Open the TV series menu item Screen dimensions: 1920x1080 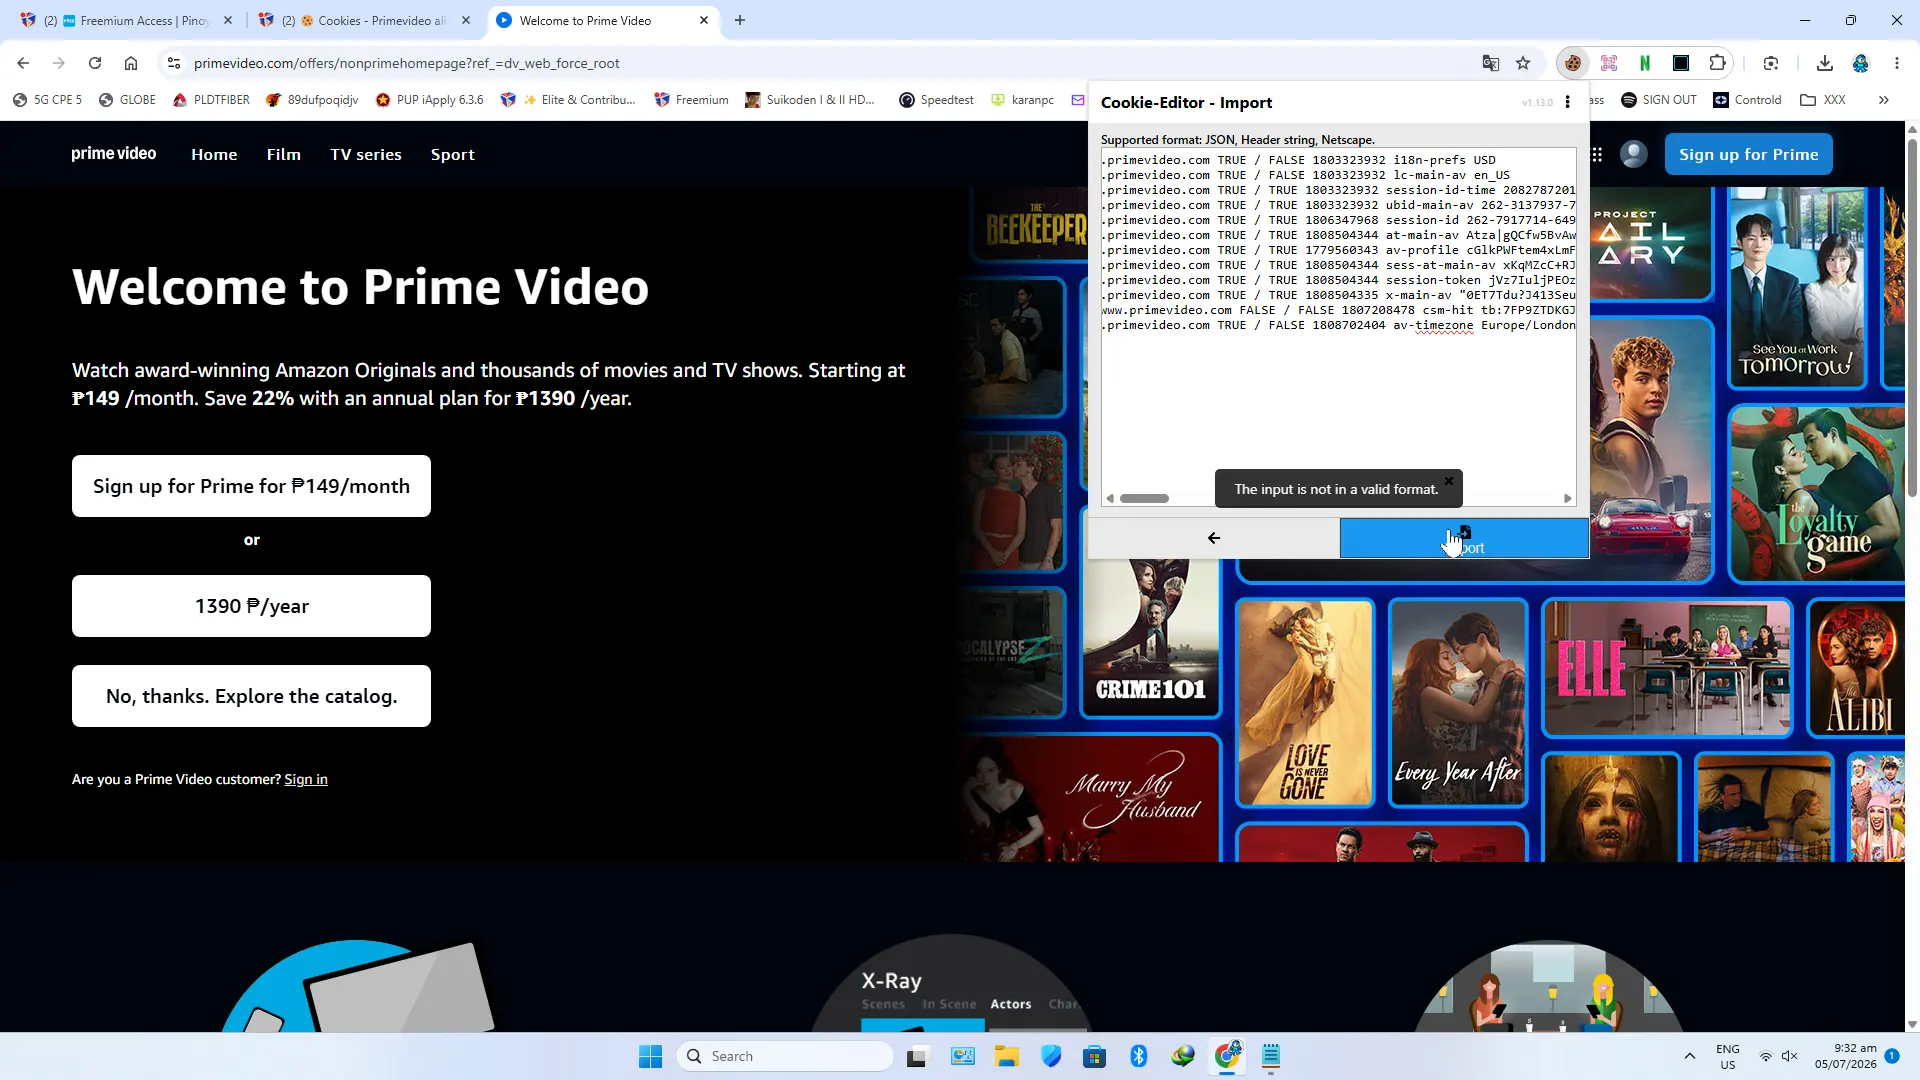point(366,154)
